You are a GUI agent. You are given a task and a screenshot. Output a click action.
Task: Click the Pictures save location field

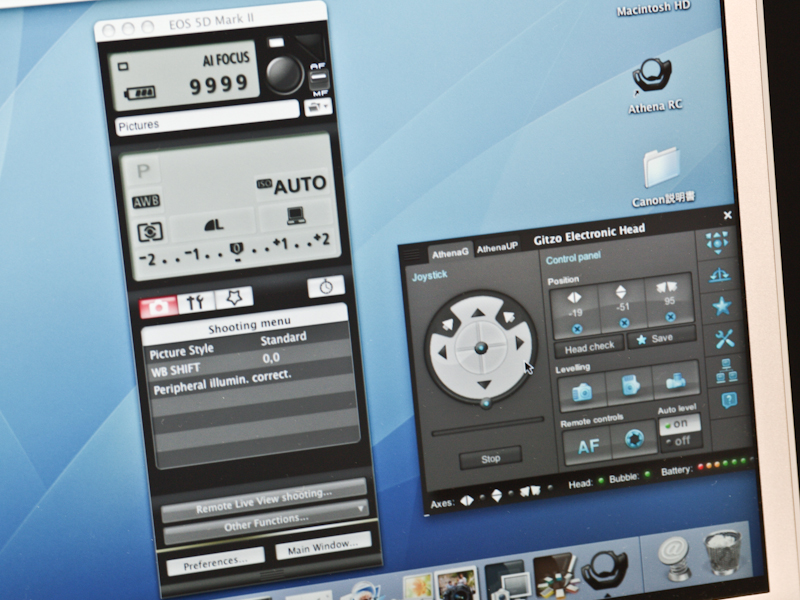[207, 118]
